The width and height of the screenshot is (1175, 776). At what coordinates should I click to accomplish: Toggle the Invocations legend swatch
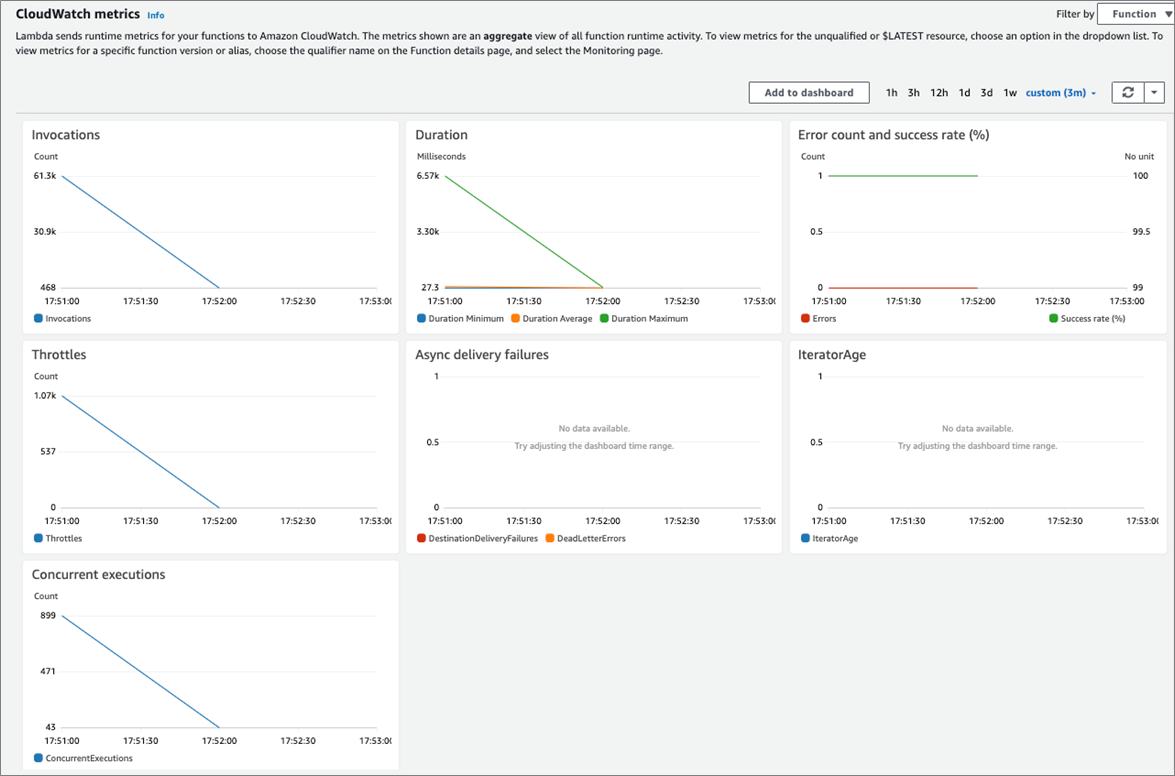point(38,319)
